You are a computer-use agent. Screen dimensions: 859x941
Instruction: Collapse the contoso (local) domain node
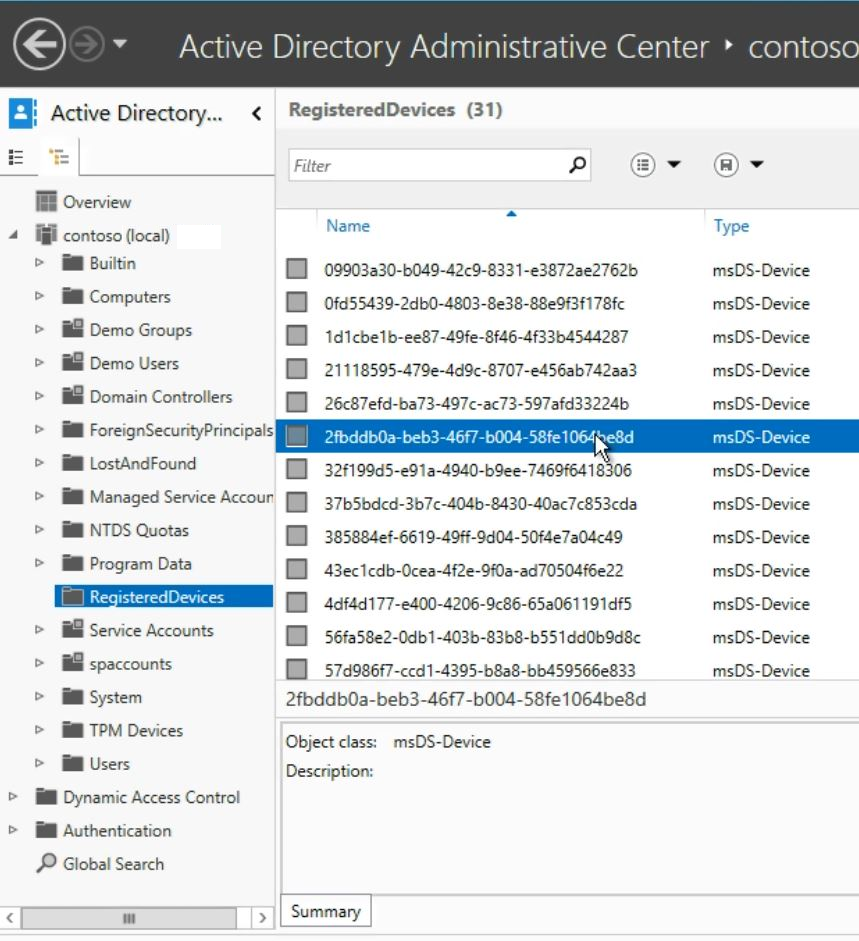[x=13, y=235]
